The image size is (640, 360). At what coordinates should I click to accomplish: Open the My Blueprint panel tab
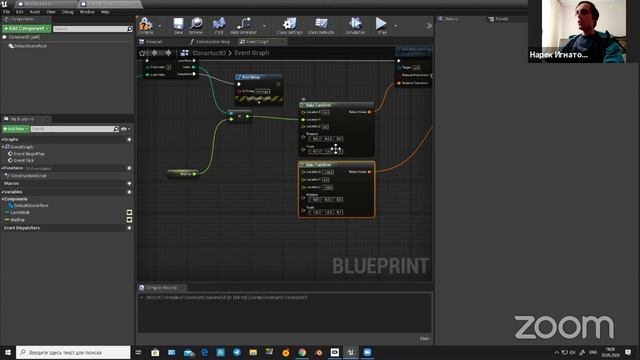(21, 119)
